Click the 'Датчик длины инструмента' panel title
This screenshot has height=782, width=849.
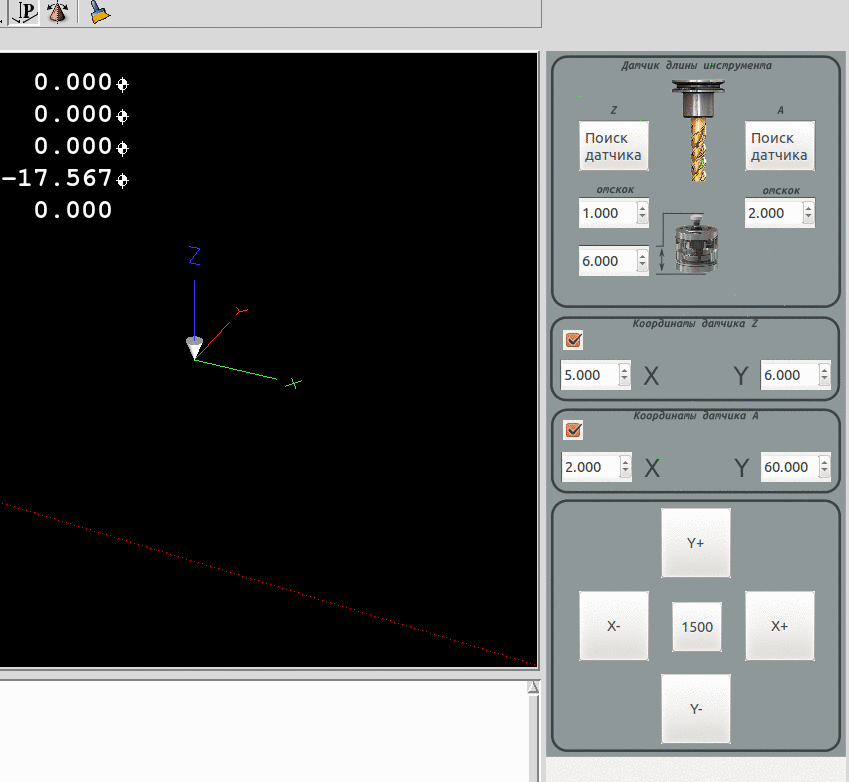696,66
